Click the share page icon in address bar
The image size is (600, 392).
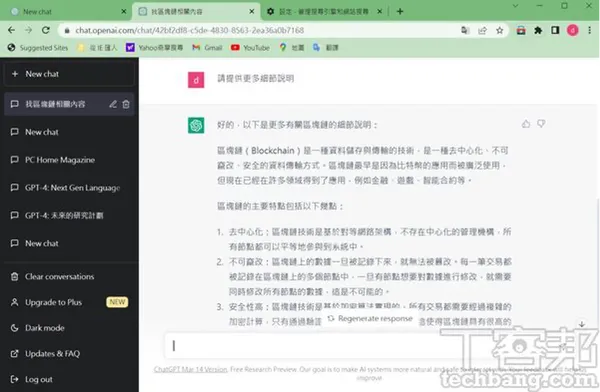pos(483,30)
